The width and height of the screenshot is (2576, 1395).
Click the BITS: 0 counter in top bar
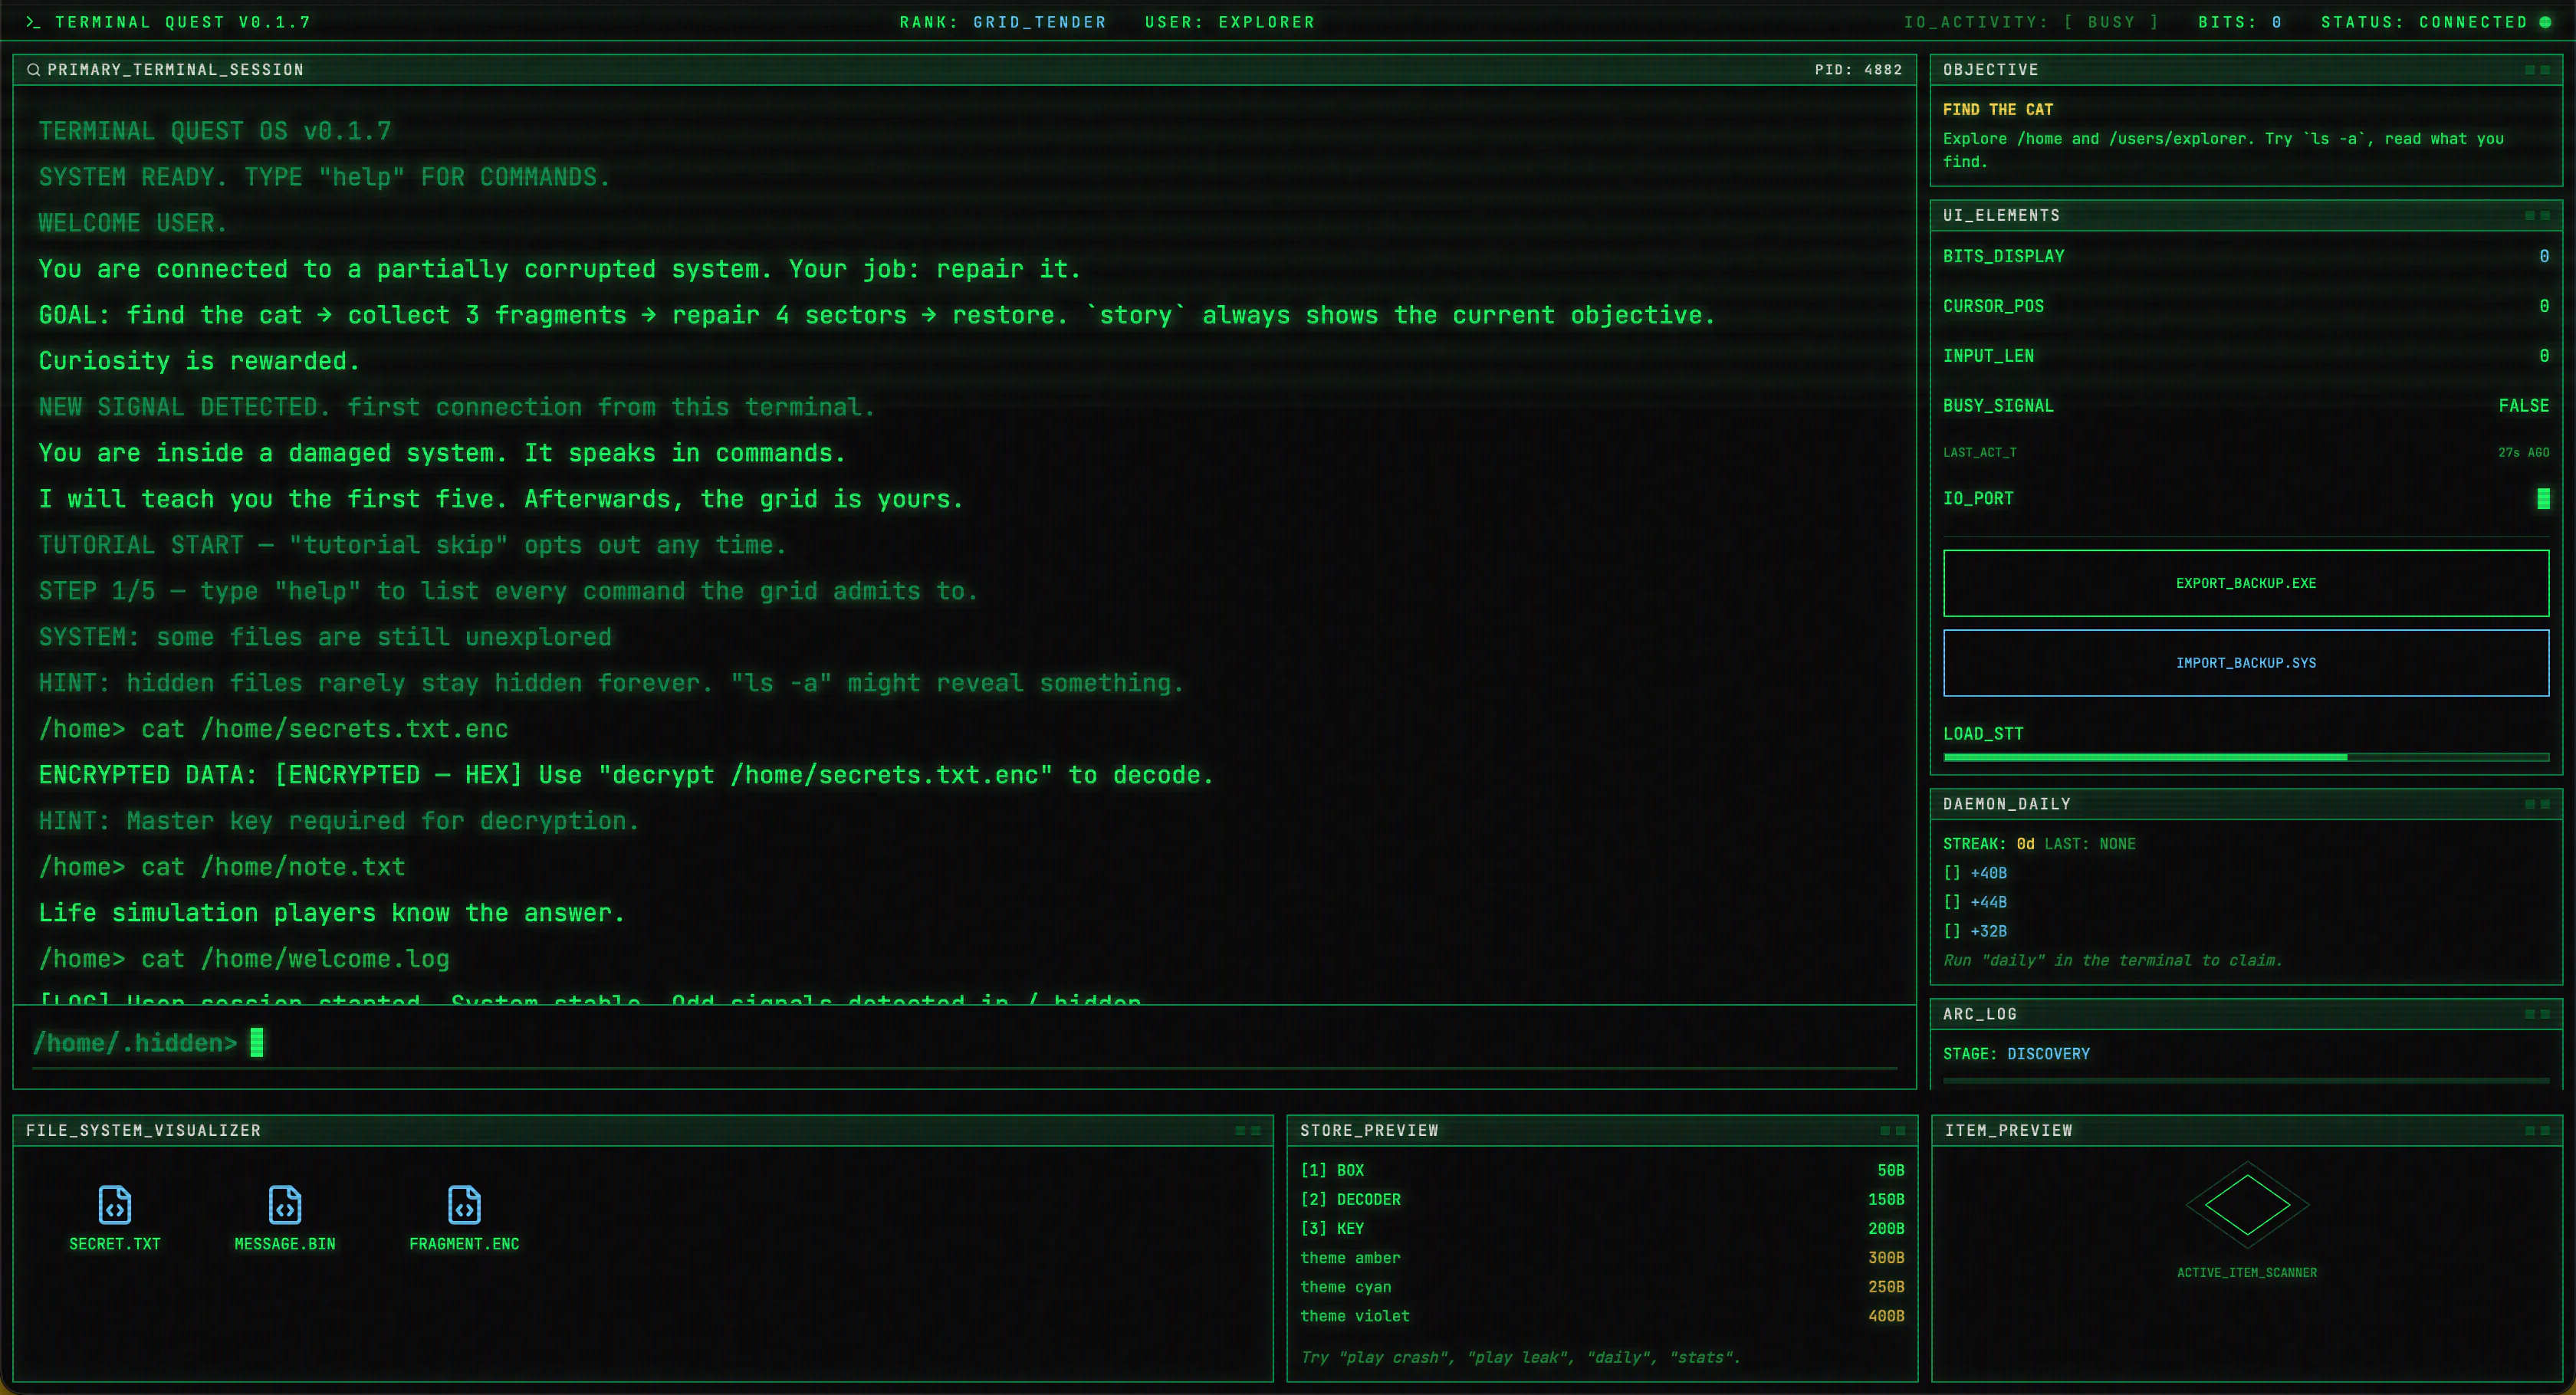[2240, 22]
